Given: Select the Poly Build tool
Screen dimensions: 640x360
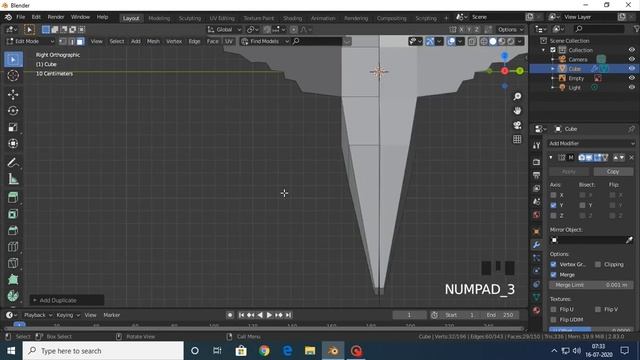Looking at the screenshot, I should click(13, 279).
